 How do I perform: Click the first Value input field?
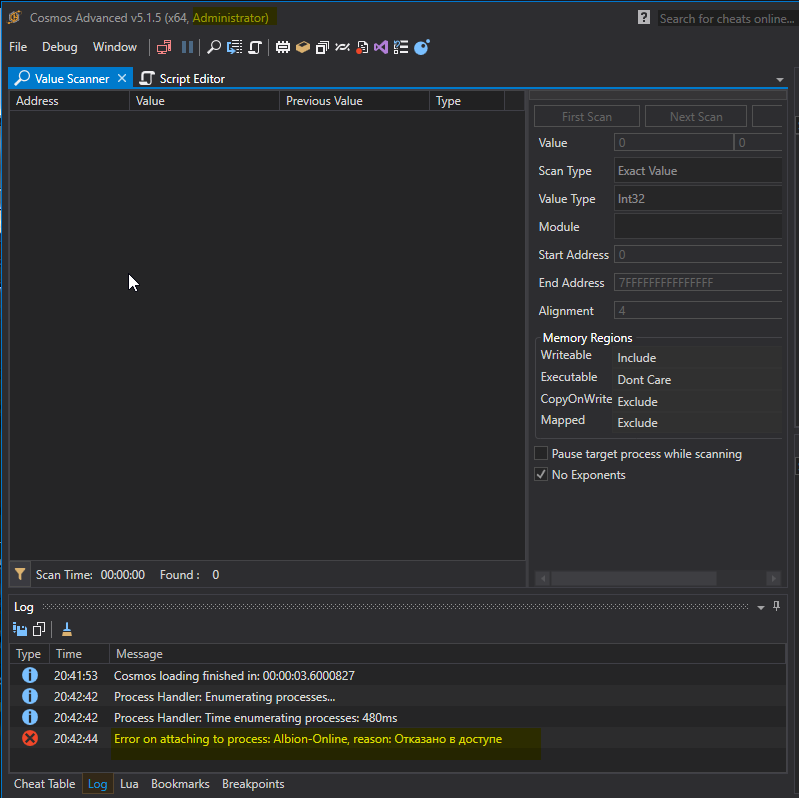click(x=673, y=143)
